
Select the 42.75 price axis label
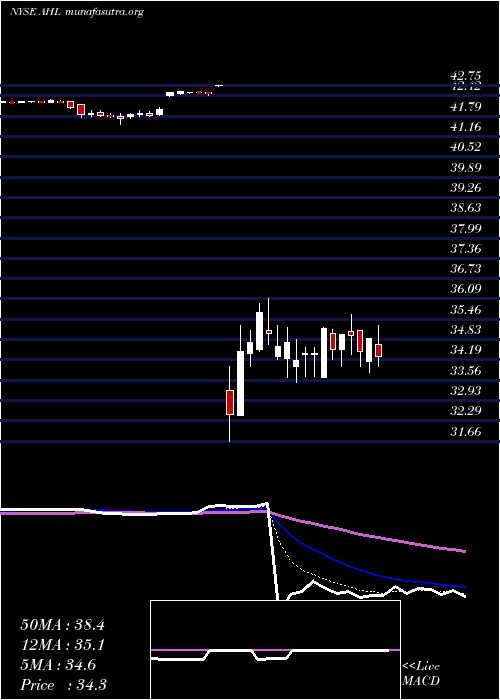(x=466, y=76)
